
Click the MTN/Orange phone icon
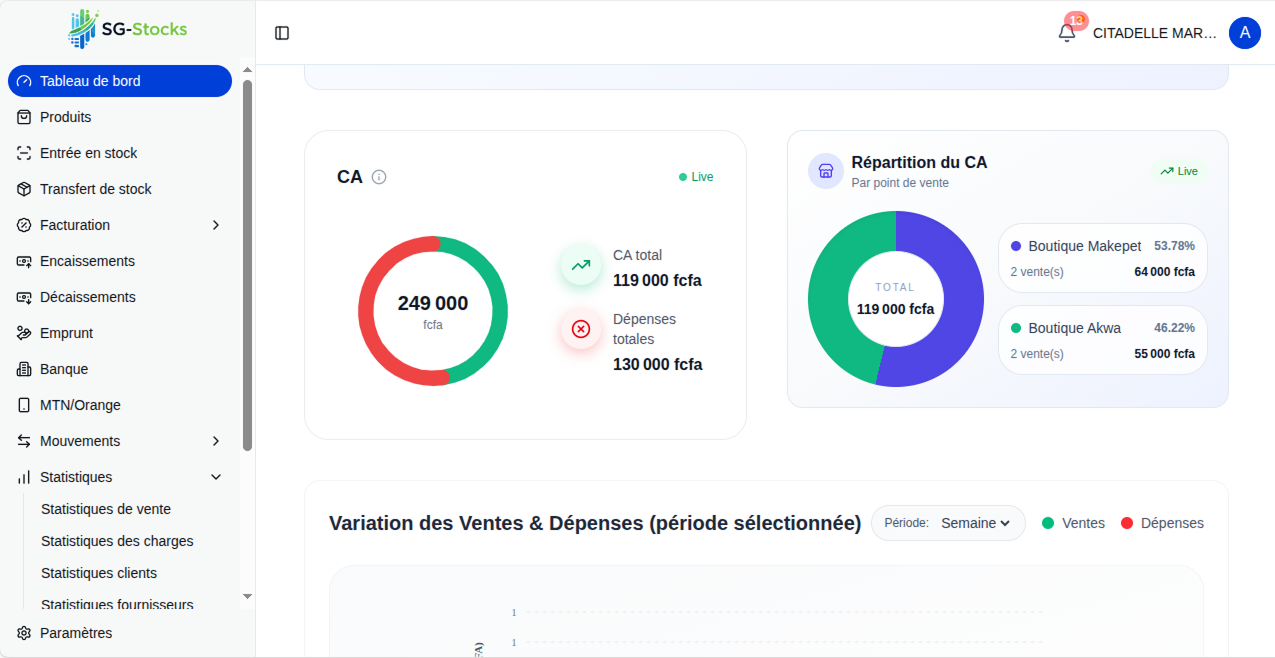24,405
